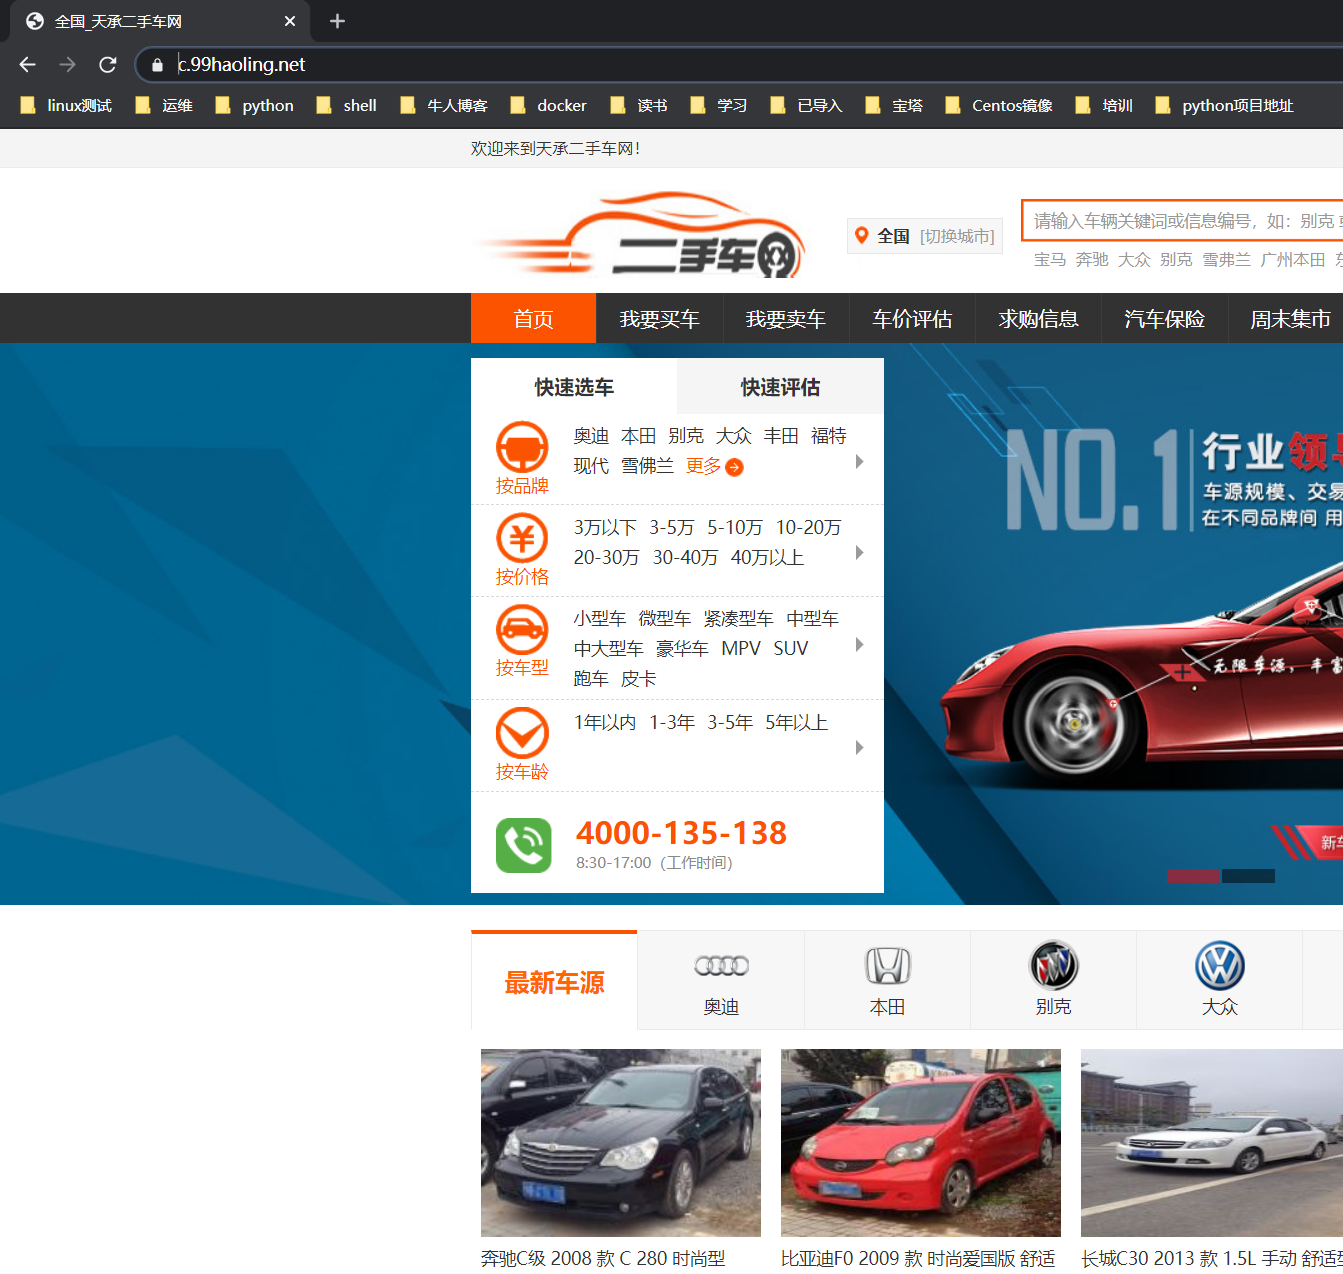Viewport: 1343px width, 1274px height.
Task: Click the browser forward arrow
Action: click(67, 64)
